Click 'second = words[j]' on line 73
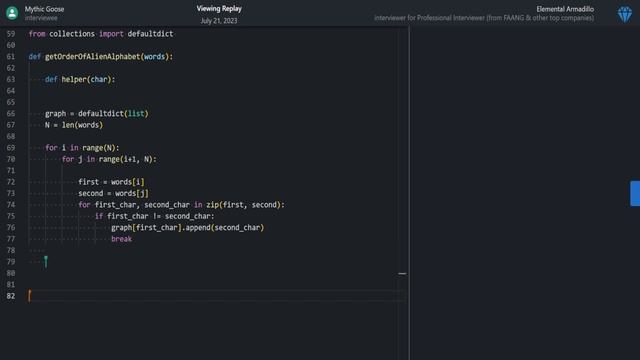This screenshot has width=640, height=360. 113,193
